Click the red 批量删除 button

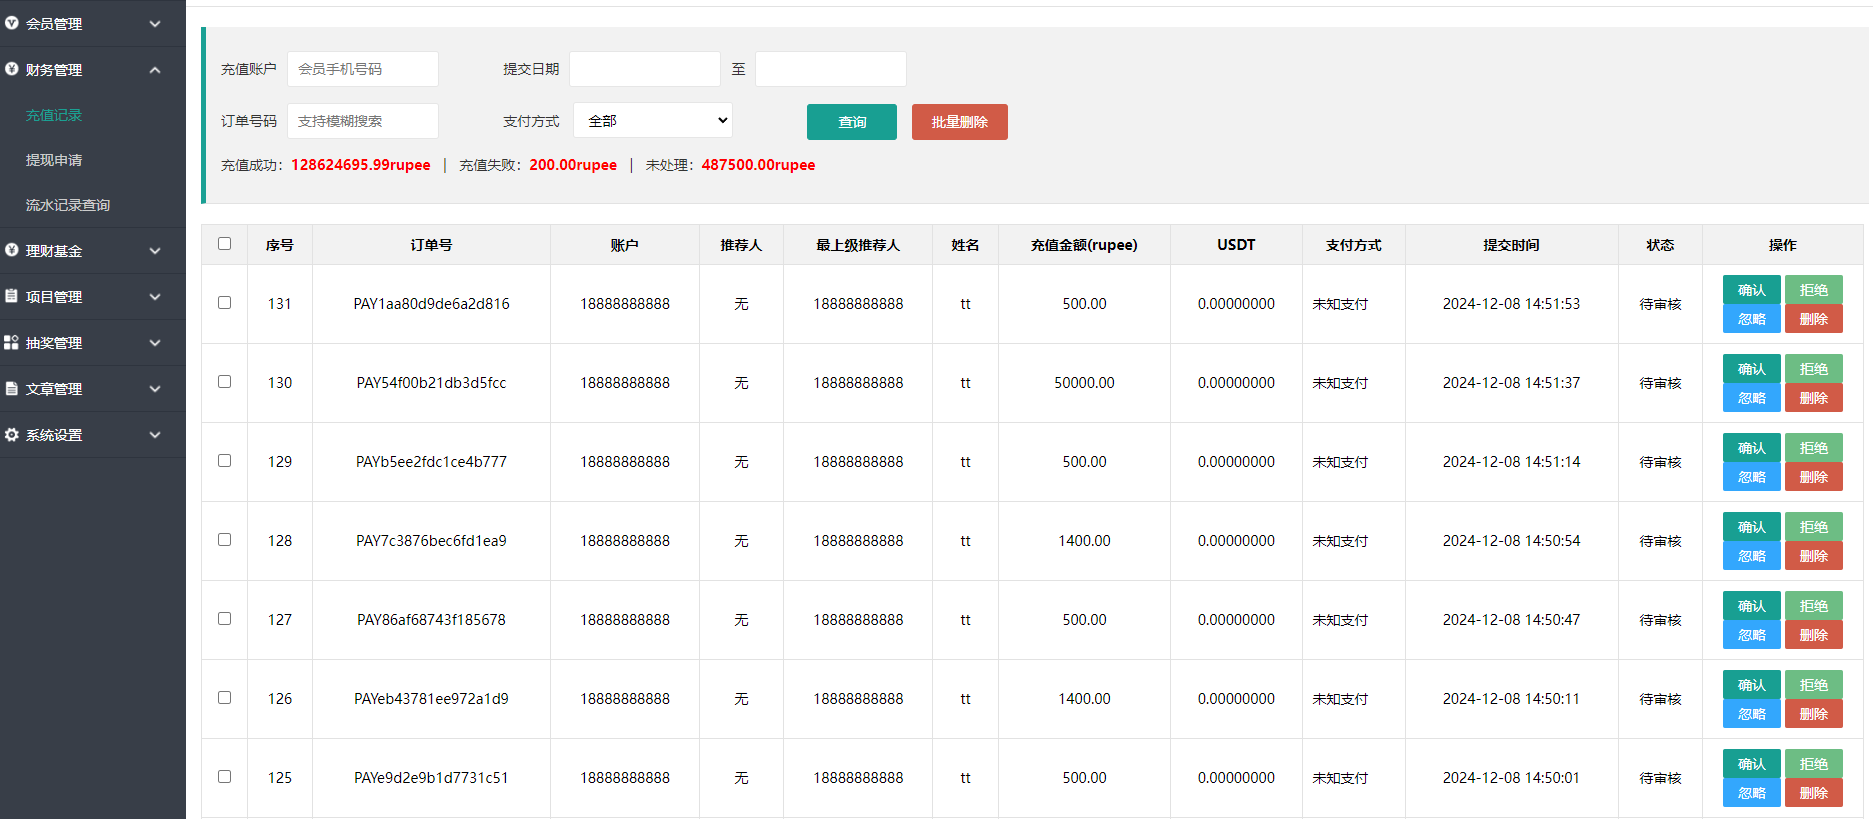[959, 122]
